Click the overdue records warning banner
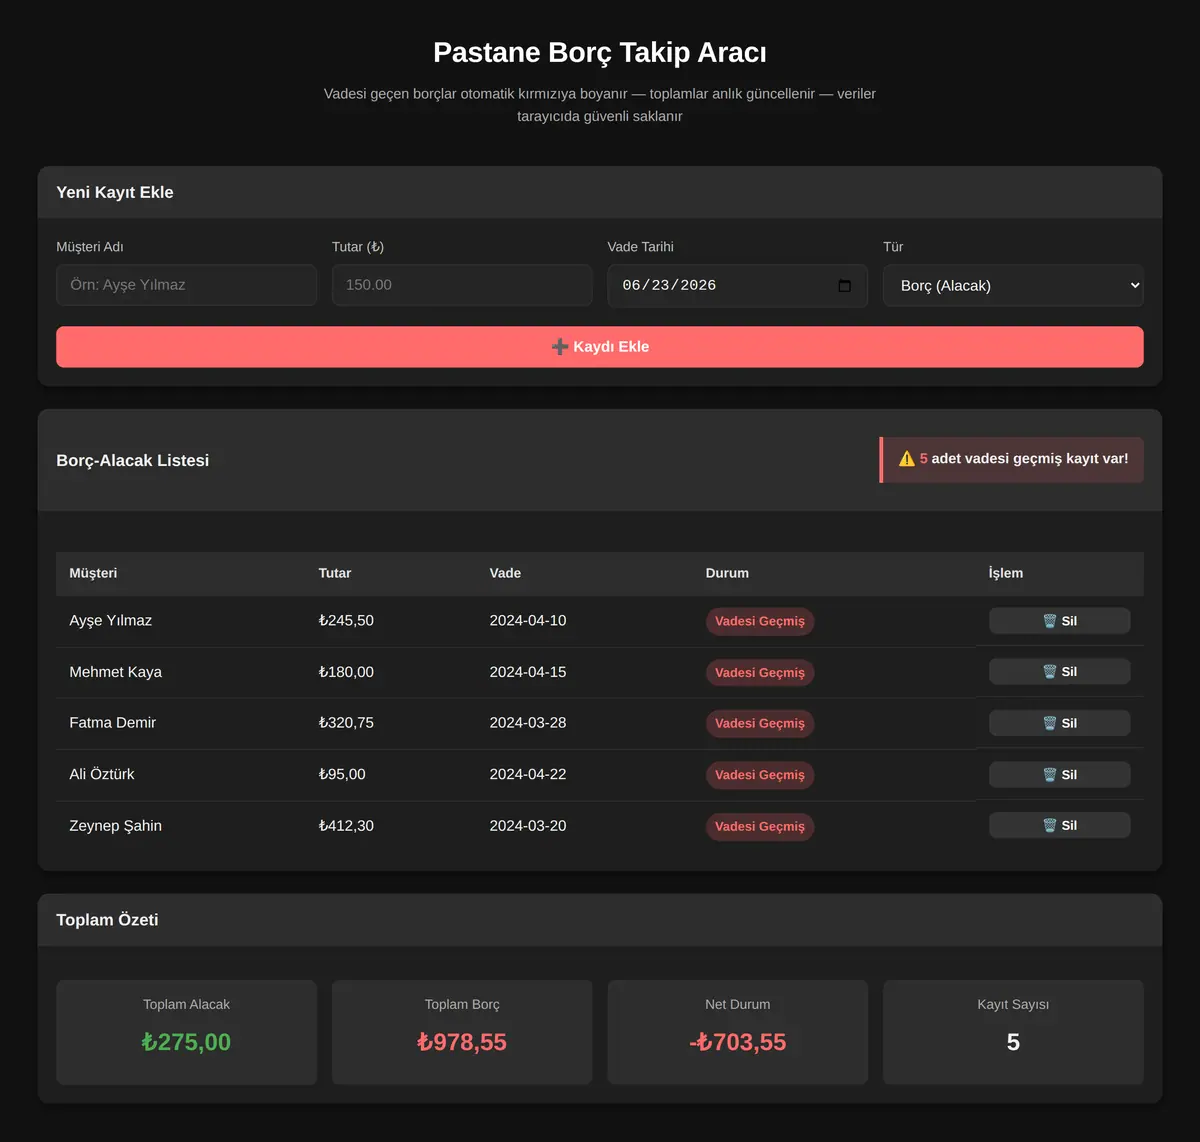Viewport: 1200px width, 1142px height. point(1012,459)
